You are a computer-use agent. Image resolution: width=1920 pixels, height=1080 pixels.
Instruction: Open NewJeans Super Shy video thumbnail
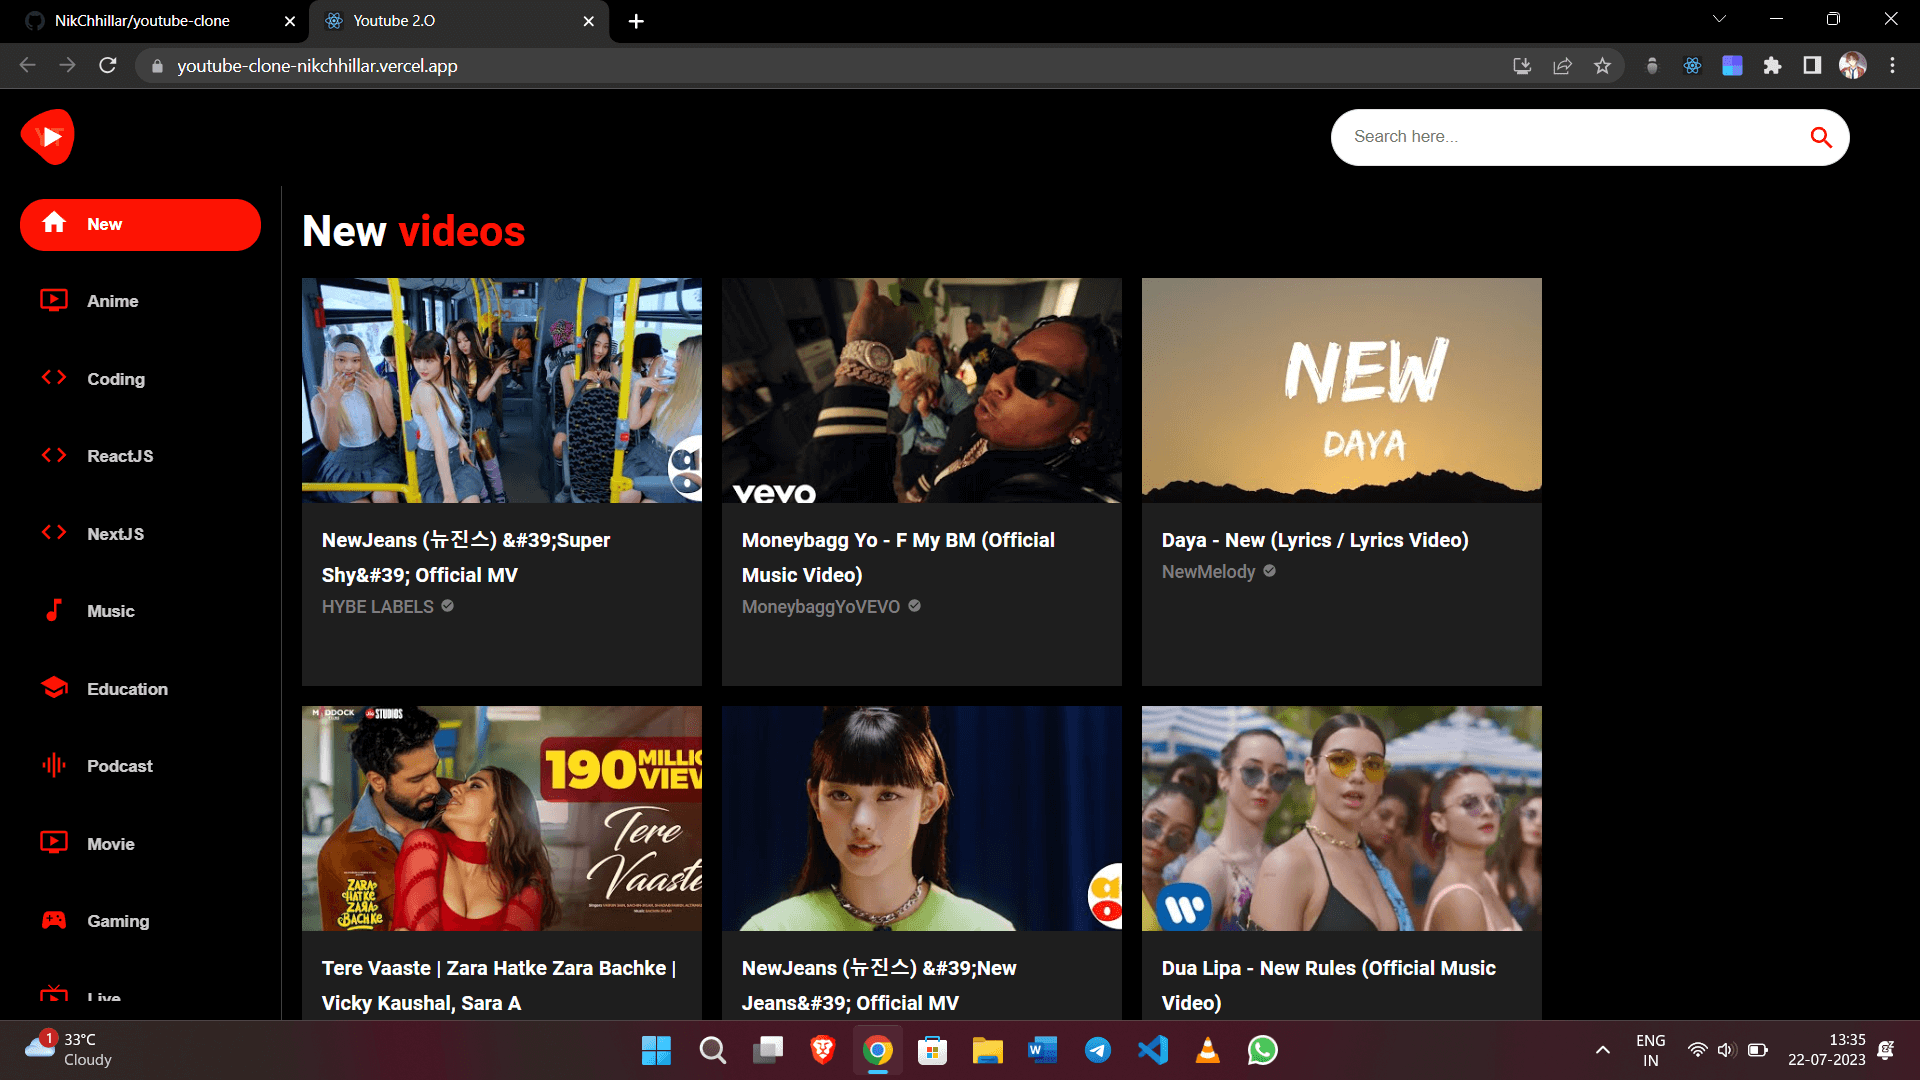click(502, 390)
